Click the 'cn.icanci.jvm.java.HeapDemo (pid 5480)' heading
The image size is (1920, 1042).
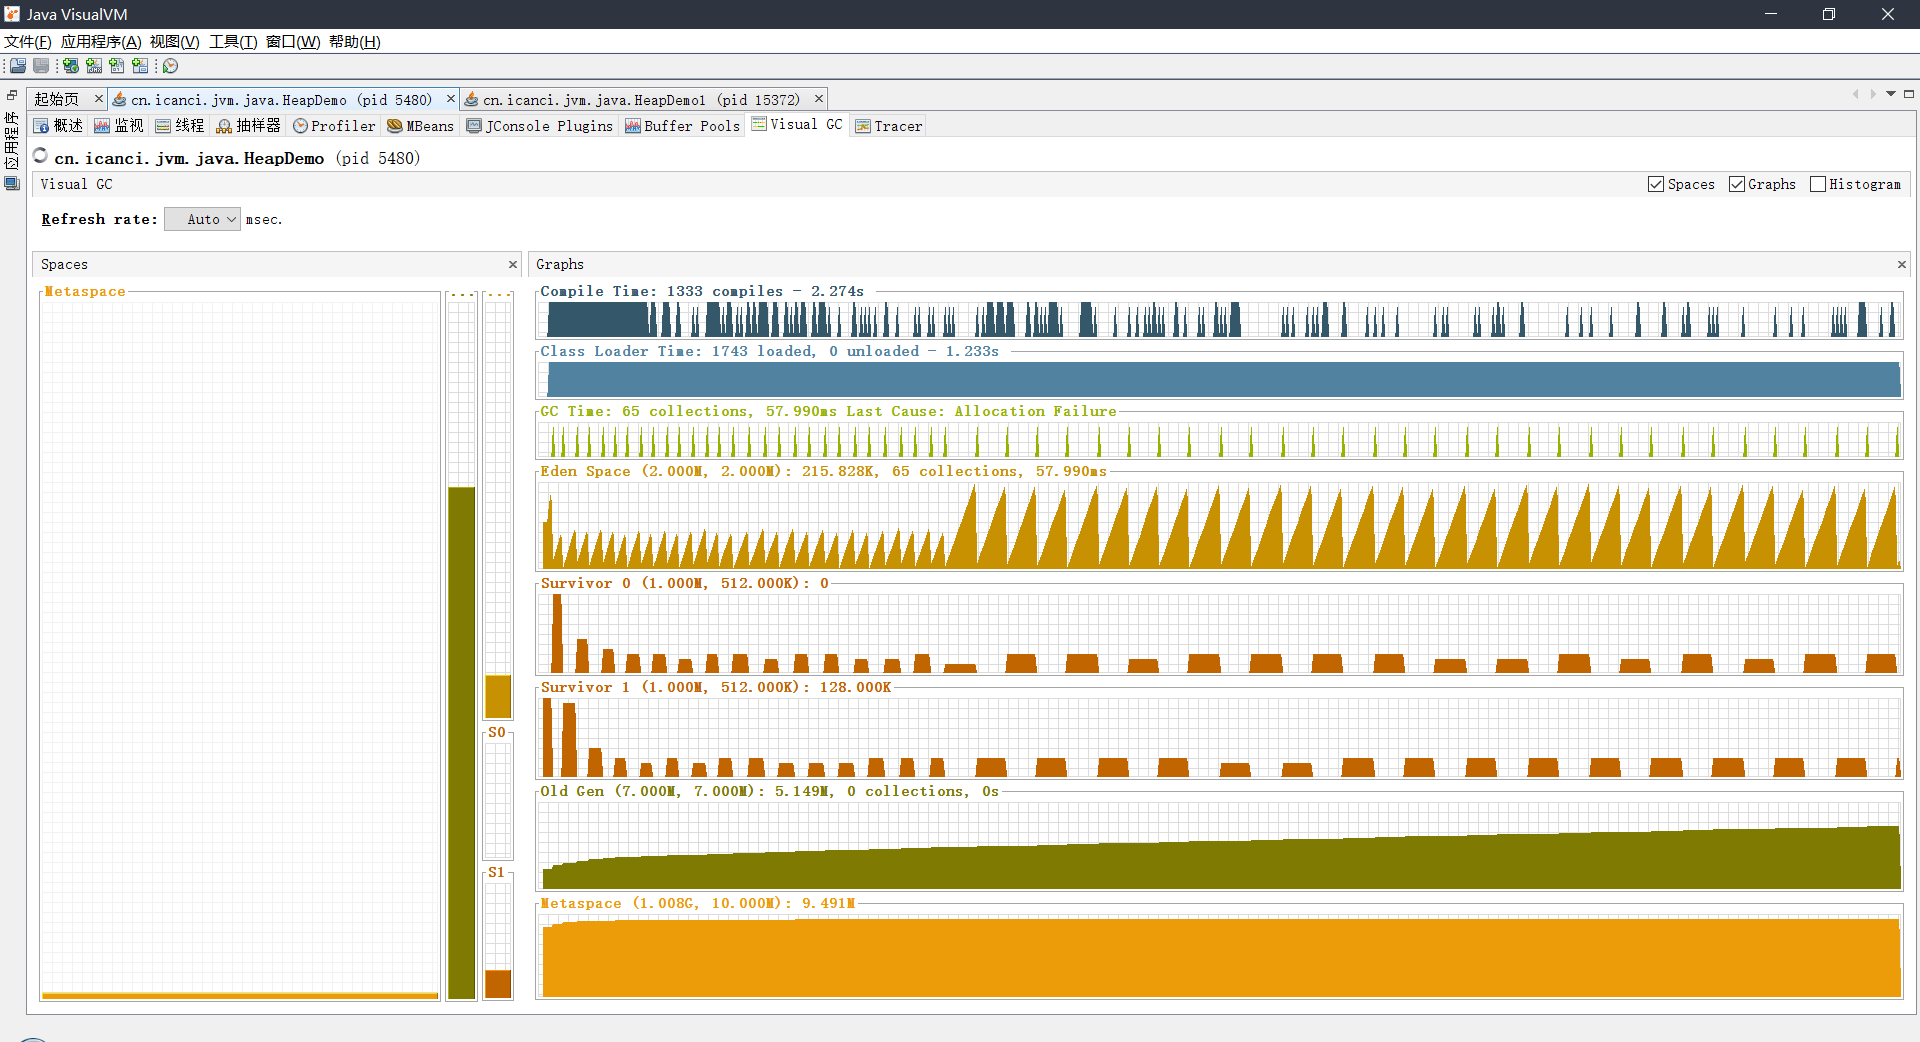coord(237,158)
